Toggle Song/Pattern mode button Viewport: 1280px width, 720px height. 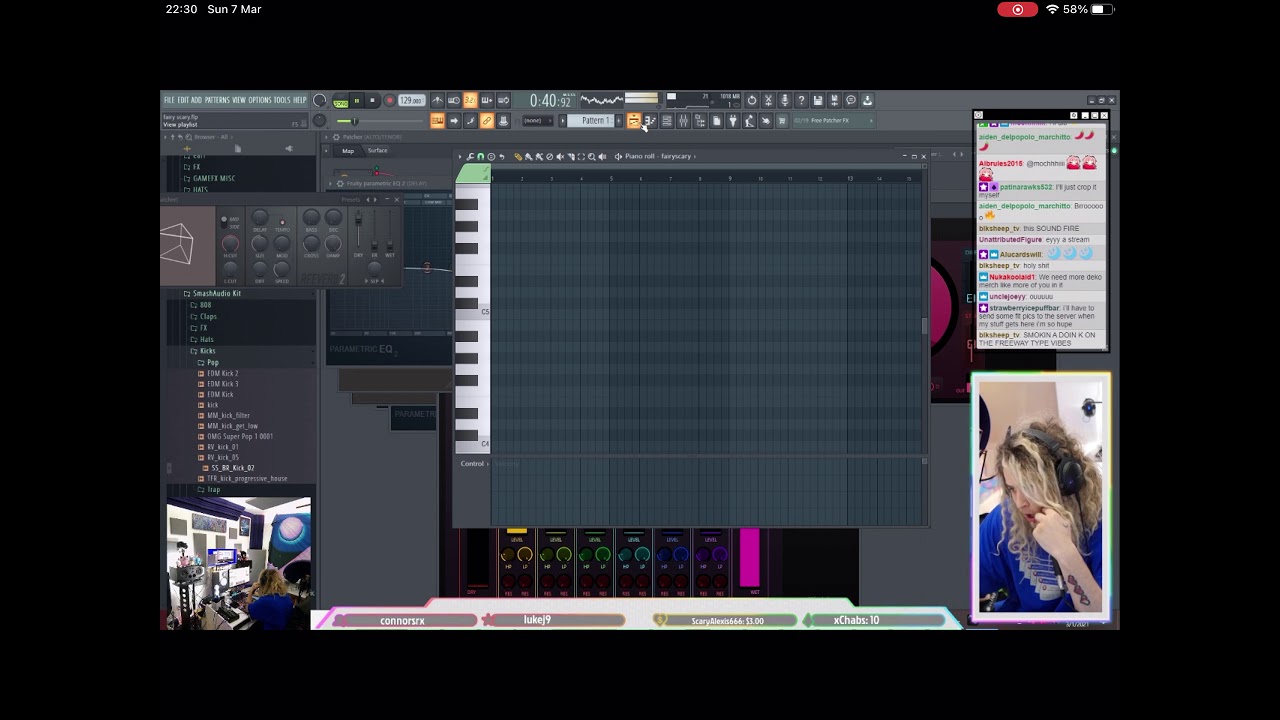(341, 101)
